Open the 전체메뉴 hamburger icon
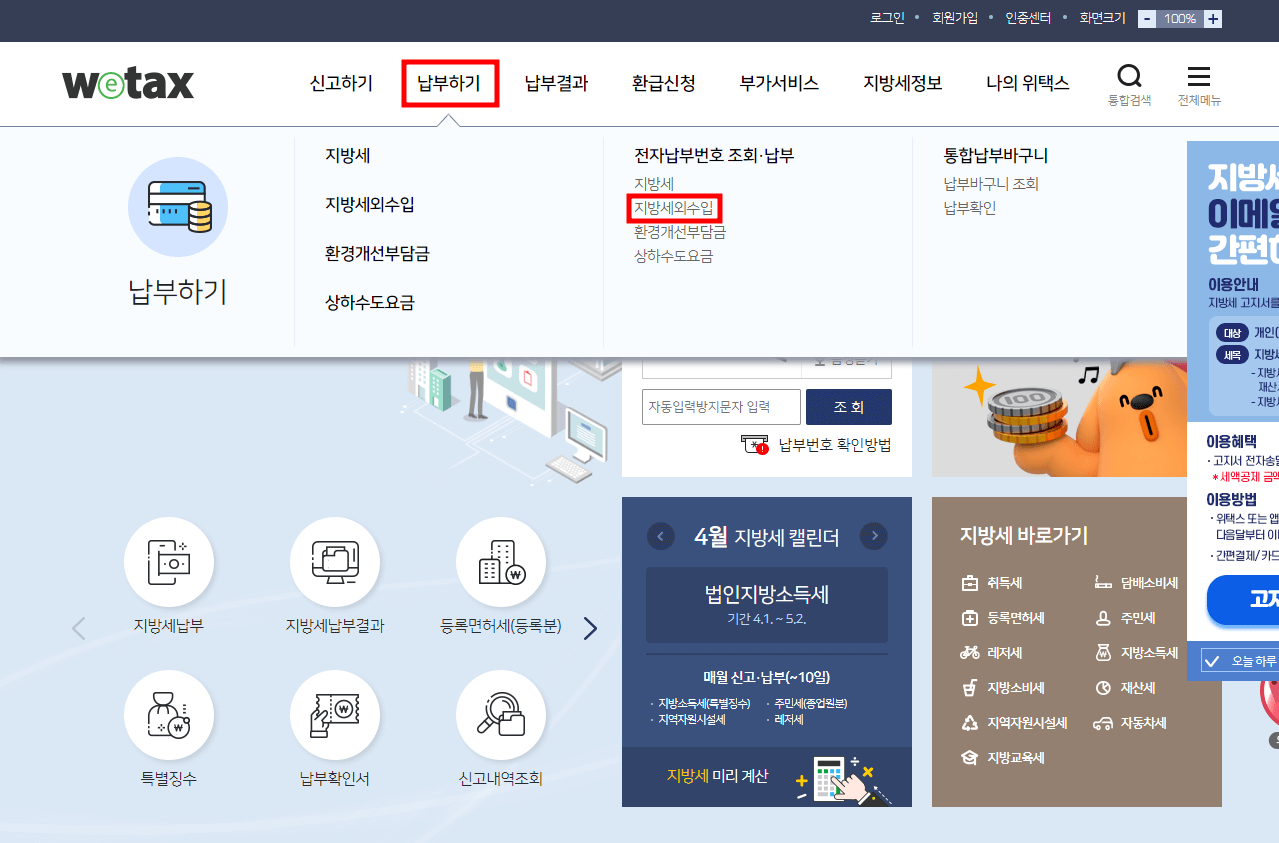Image resolution: width=1279 pixels, height=843 pixels. (1199, 75)
